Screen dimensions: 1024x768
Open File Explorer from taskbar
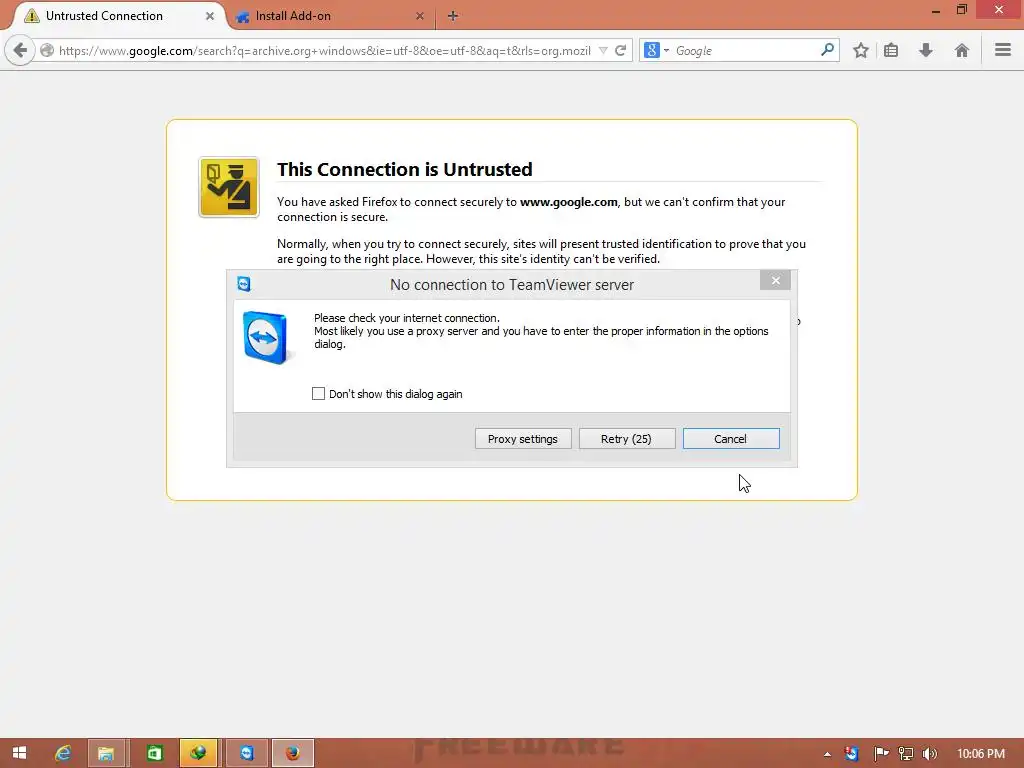tap(106, 753)
